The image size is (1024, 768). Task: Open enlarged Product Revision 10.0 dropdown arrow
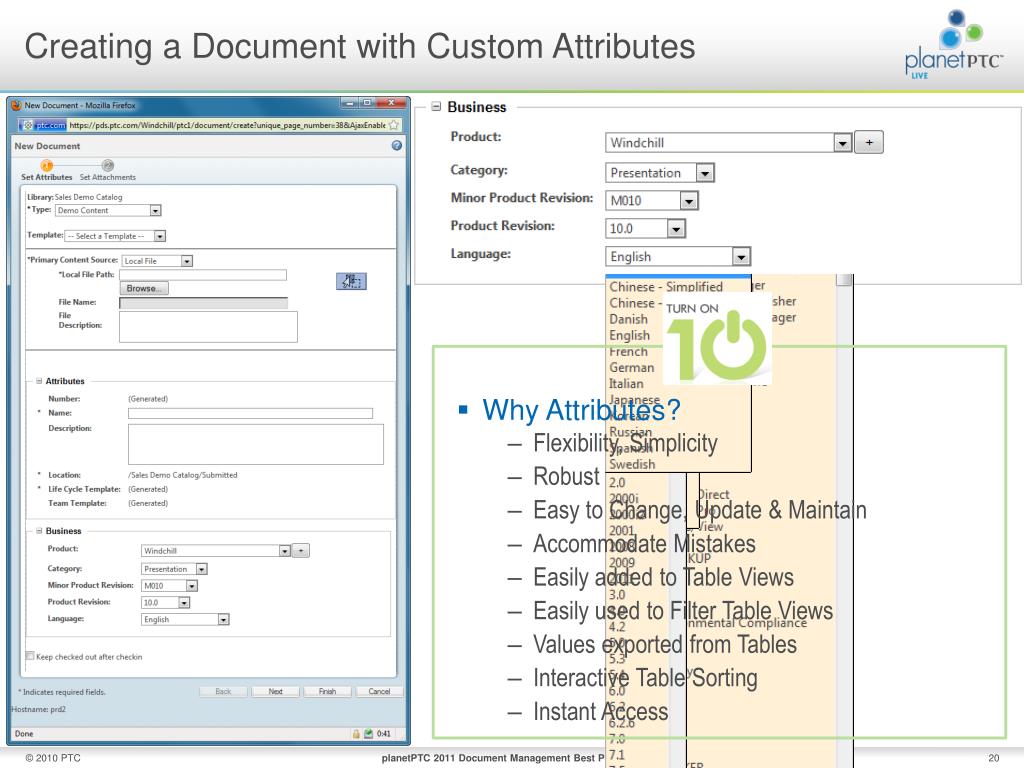676,229
